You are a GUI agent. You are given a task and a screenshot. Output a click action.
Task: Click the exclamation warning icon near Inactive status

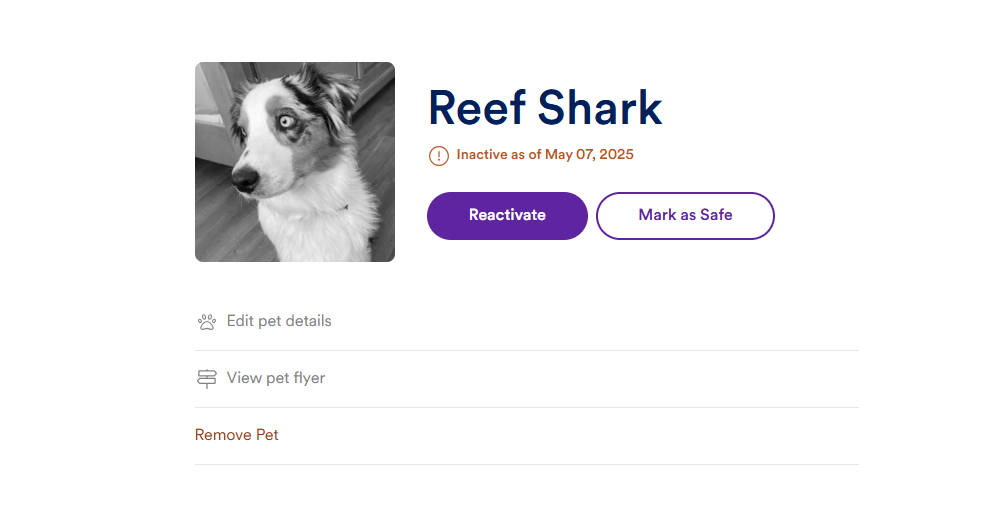pyautogui.click(x=439, y=155)
